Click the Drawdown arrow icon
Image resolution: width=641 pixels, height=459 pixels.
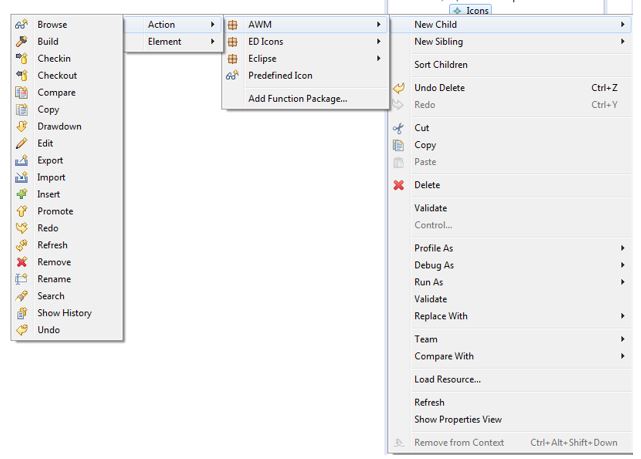click(22, 126)
